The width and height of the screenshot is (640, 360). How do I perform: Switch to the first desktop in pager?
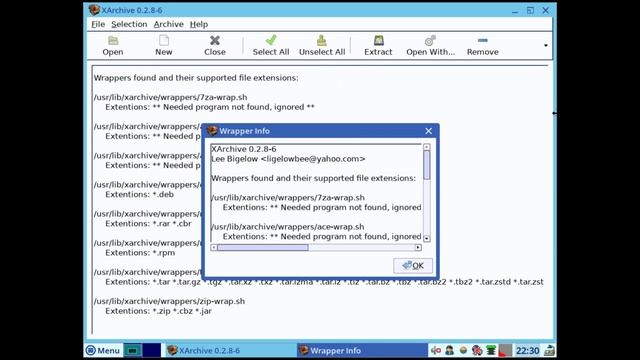pos(133,350)
